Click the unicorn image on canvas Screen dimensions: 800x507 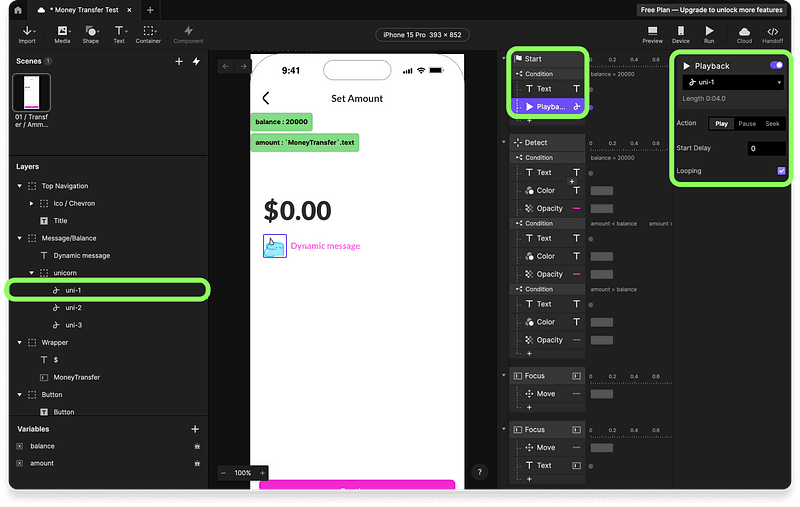(x=275, y=246)
